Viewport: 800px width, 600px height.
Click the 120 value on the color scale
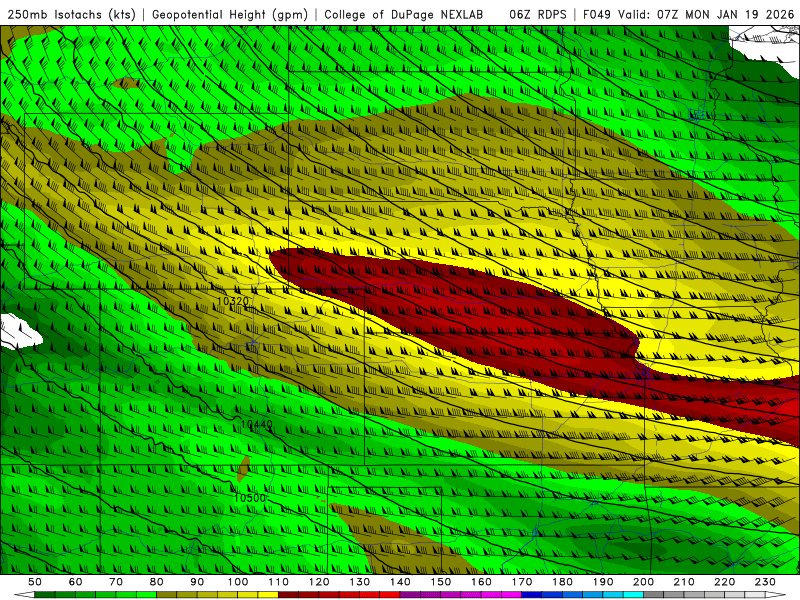click(319, 582)
